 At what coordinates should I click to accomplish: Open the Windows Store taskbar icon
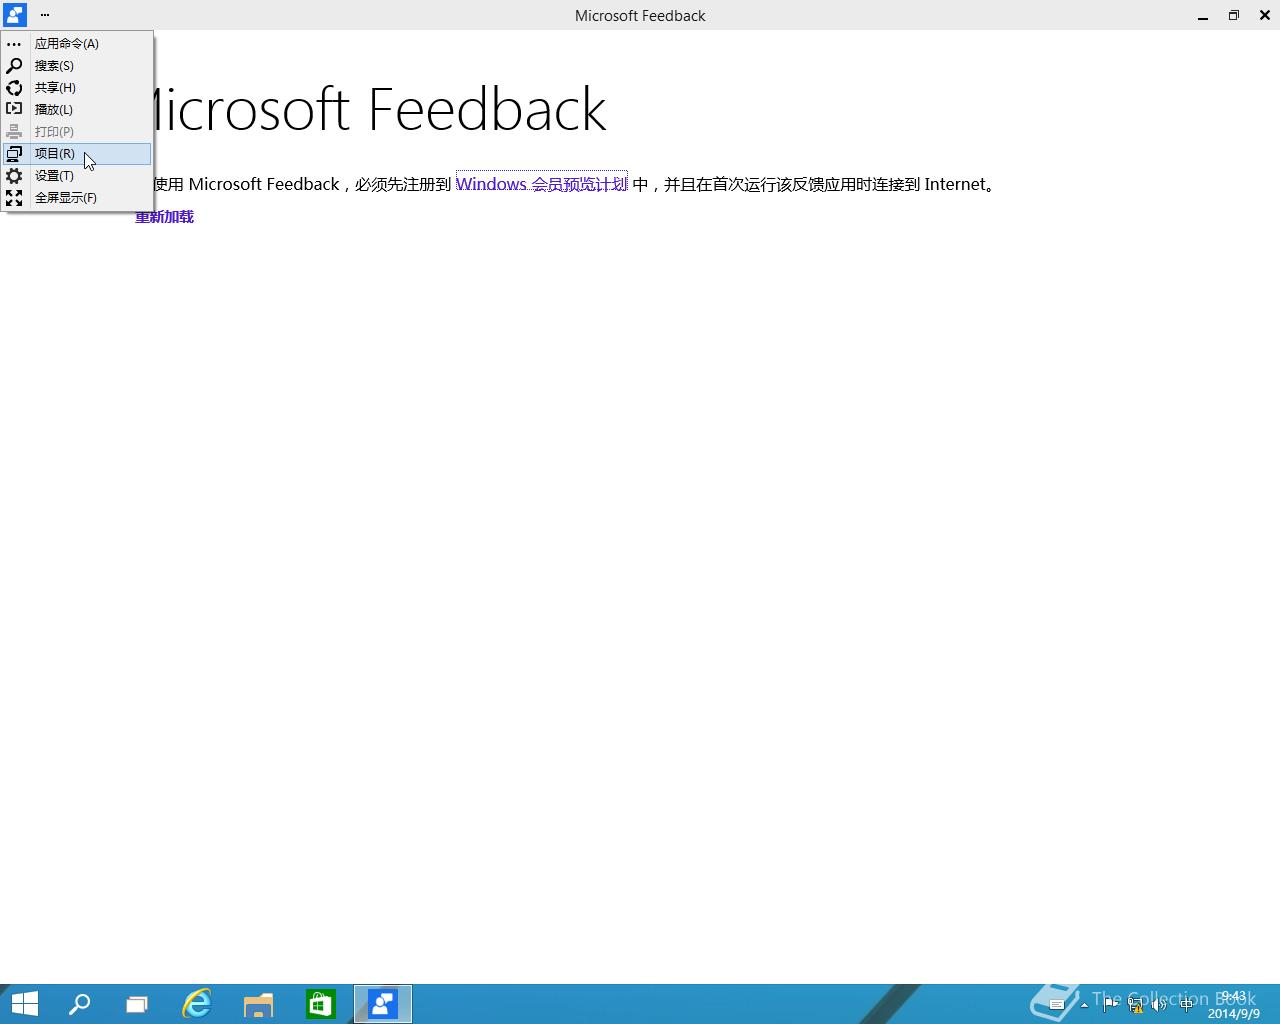321,1004
